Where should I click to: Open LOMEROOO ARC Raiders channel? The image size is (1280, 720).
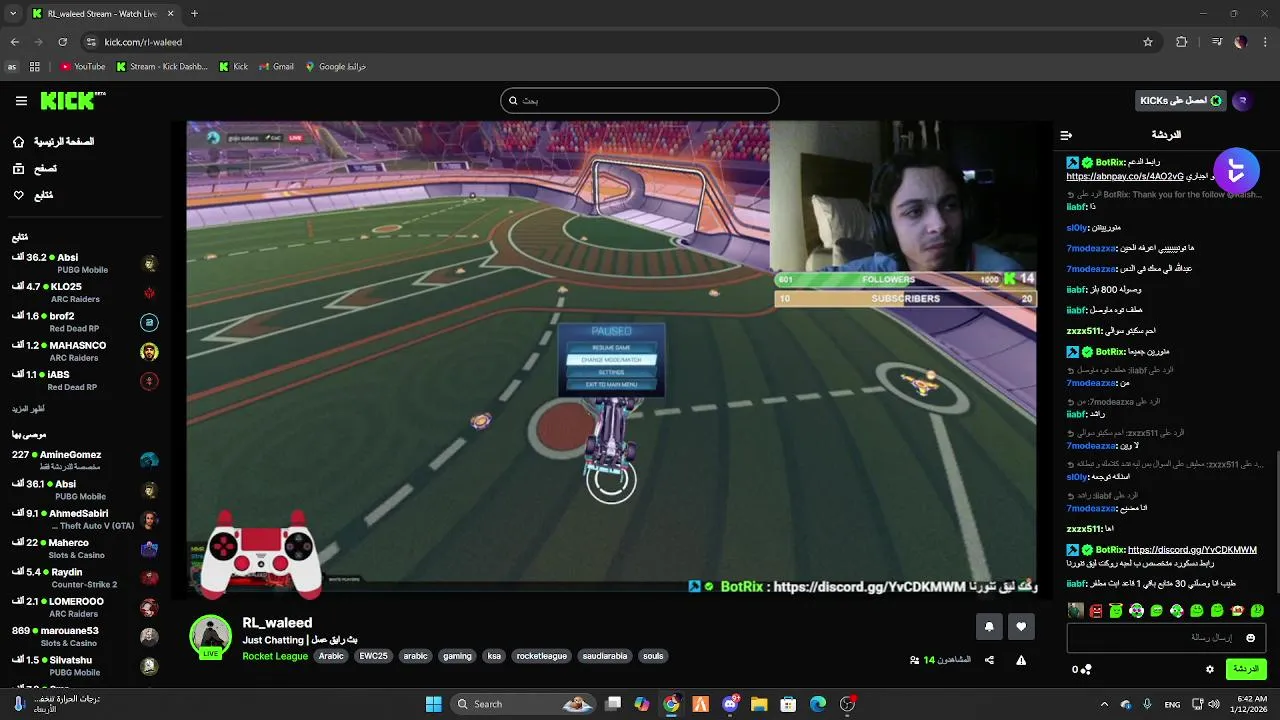(84, 607)
